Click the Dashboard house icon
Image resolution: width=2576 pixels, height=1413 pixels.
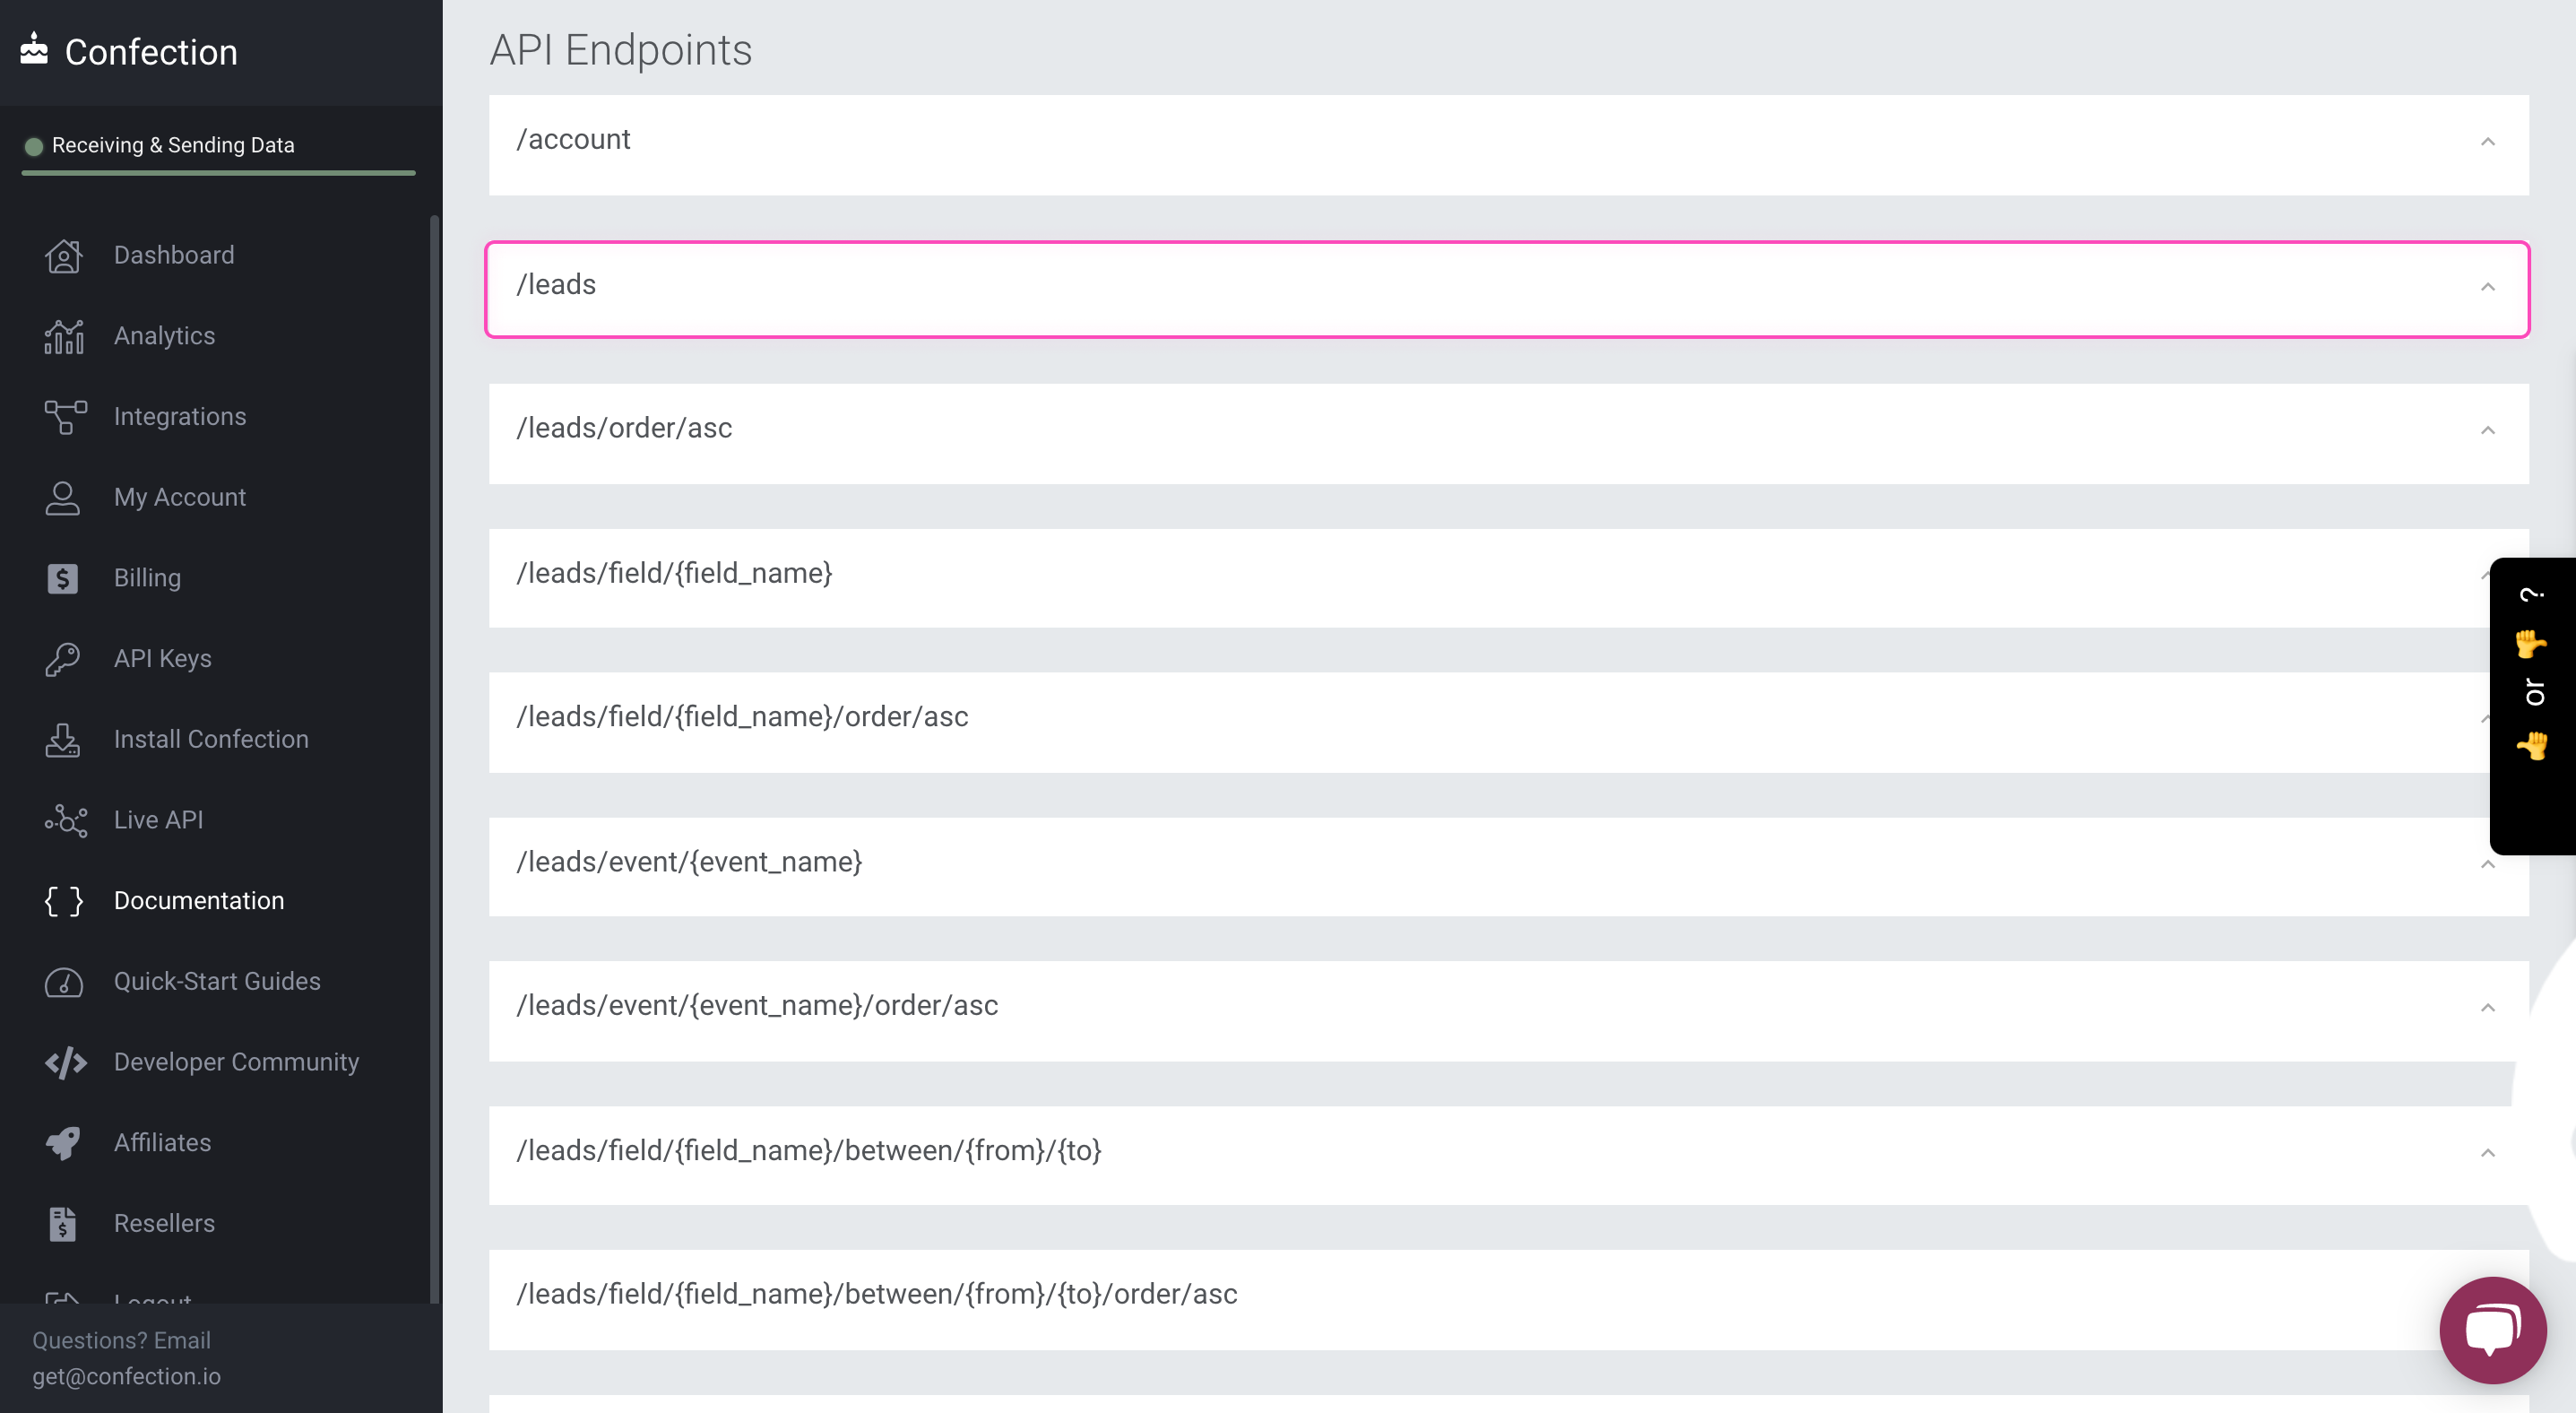coord(63,256)
